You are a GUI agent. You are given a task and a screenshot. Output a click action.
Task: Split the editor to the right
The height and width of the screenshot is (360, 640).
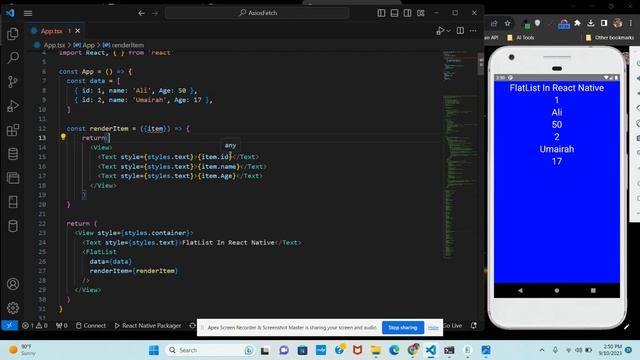pyautogui.click(x=460, y=31)
